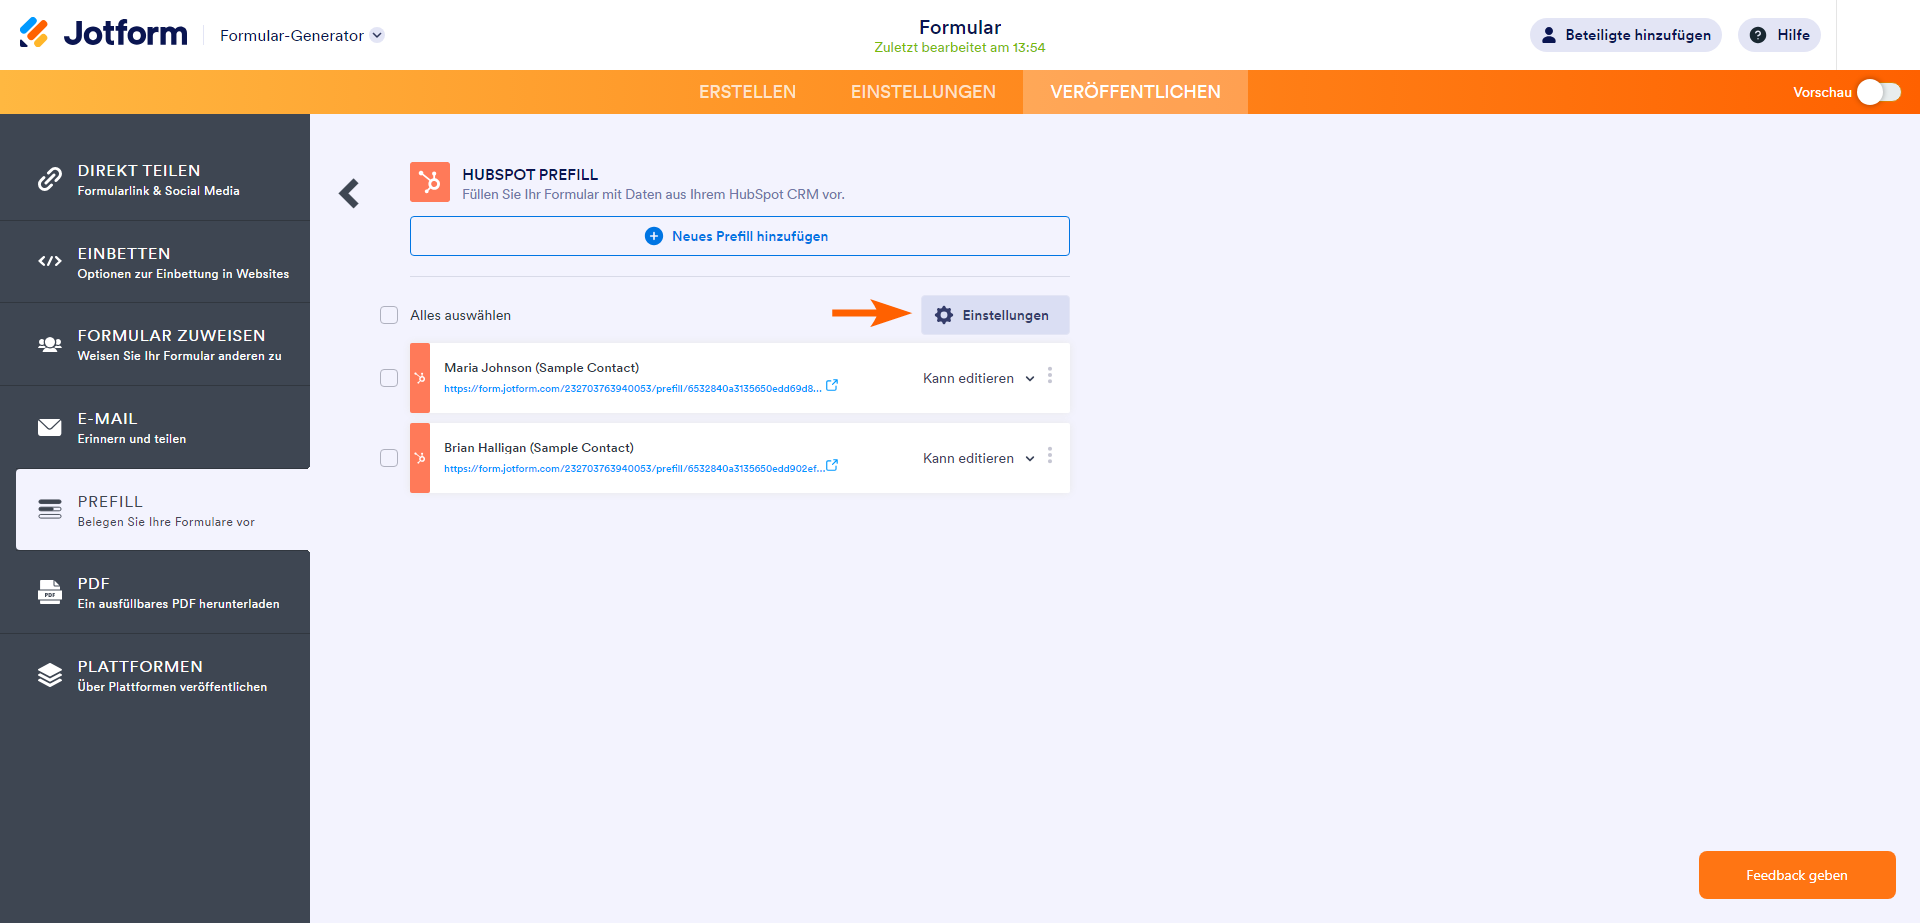Click the person icon in Beteiligte hinzufügen
Screen dimensions: 1920x923
pos(1549,35)
